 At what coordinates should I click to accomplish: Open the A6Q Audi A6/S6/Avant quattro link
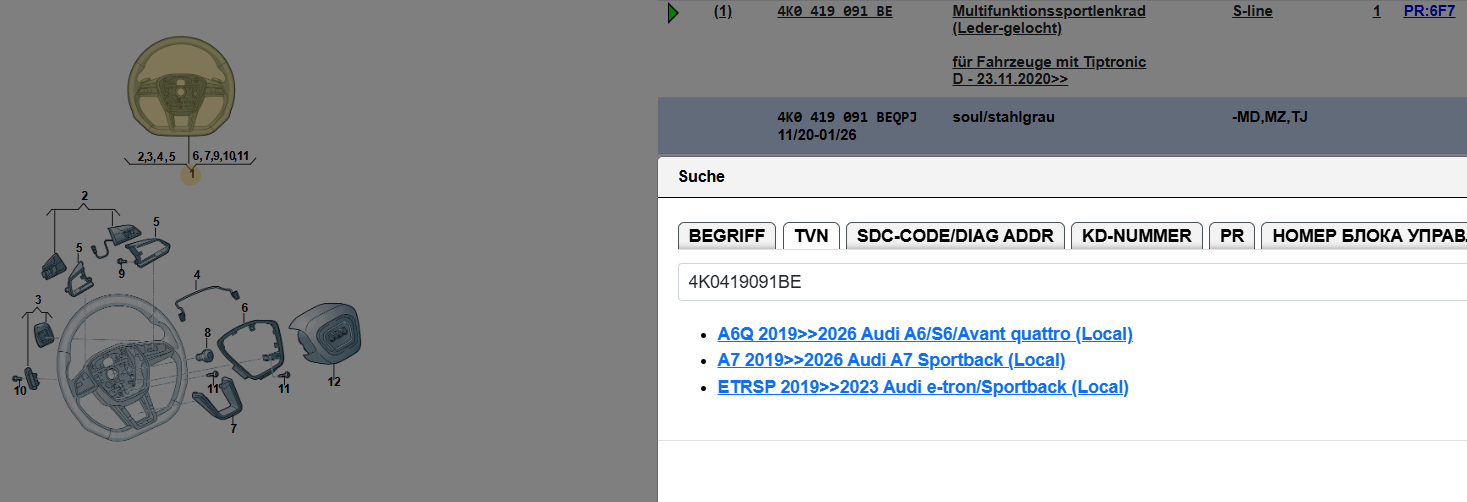925,334
